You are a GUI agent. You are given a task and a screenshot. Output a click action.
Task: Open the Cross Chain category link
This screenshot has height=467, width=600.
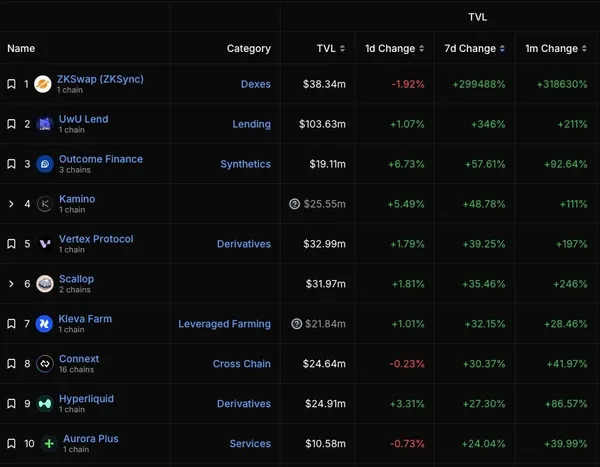[241, 364]
